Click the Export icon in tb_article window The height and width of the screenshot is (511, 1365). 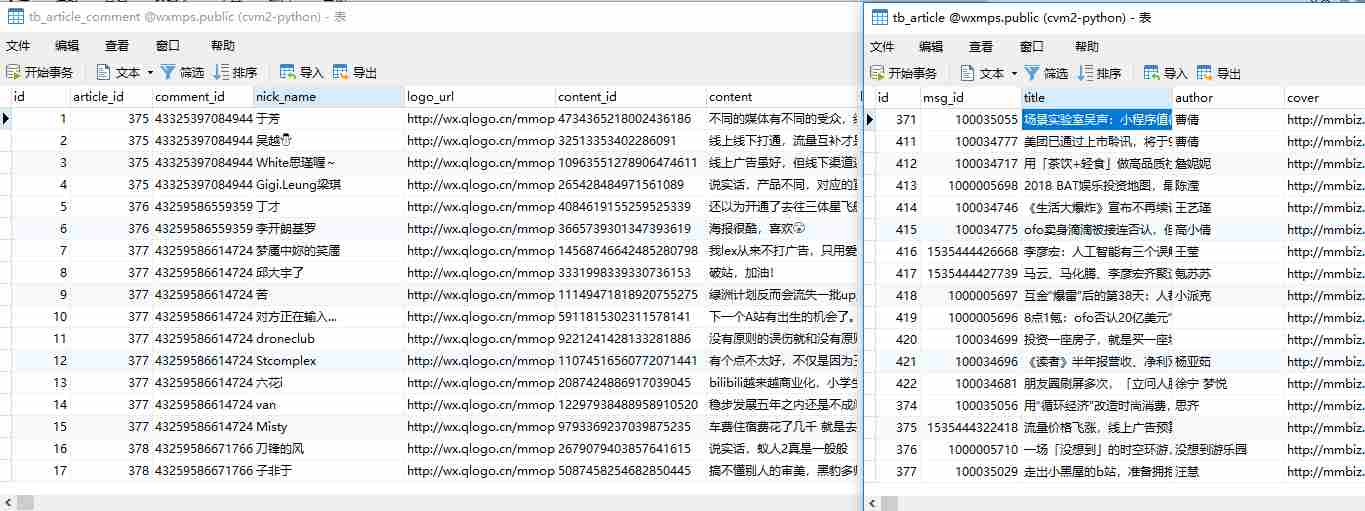tap(1205, 73)
